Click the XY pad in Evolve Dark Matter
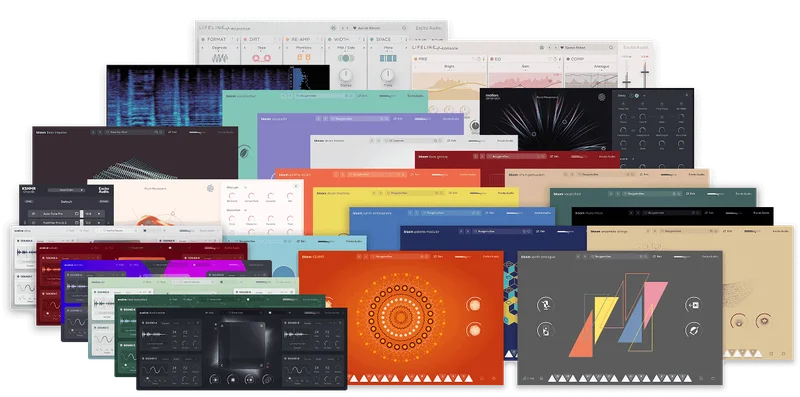Viewport: 800px width, 397px height. pos(241,345)
